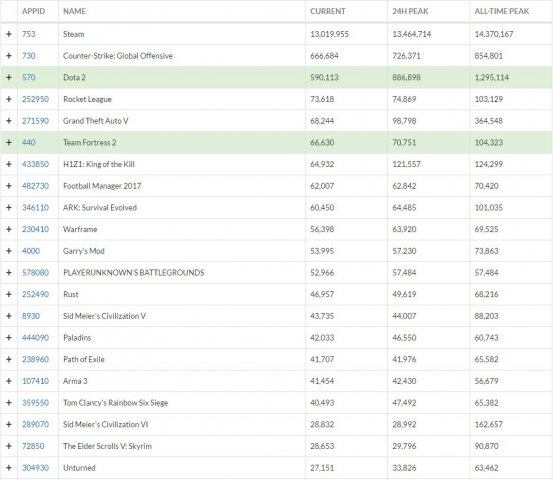
Task: Open app ID 578080 link
Action: pyautogui.click(x=35, y=273)
